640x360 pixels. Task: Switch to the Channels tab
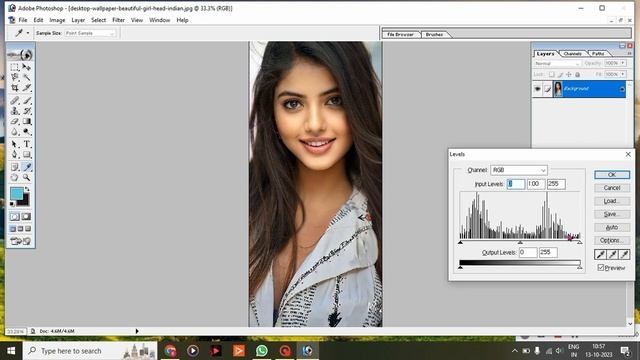(x=572, y=53)
